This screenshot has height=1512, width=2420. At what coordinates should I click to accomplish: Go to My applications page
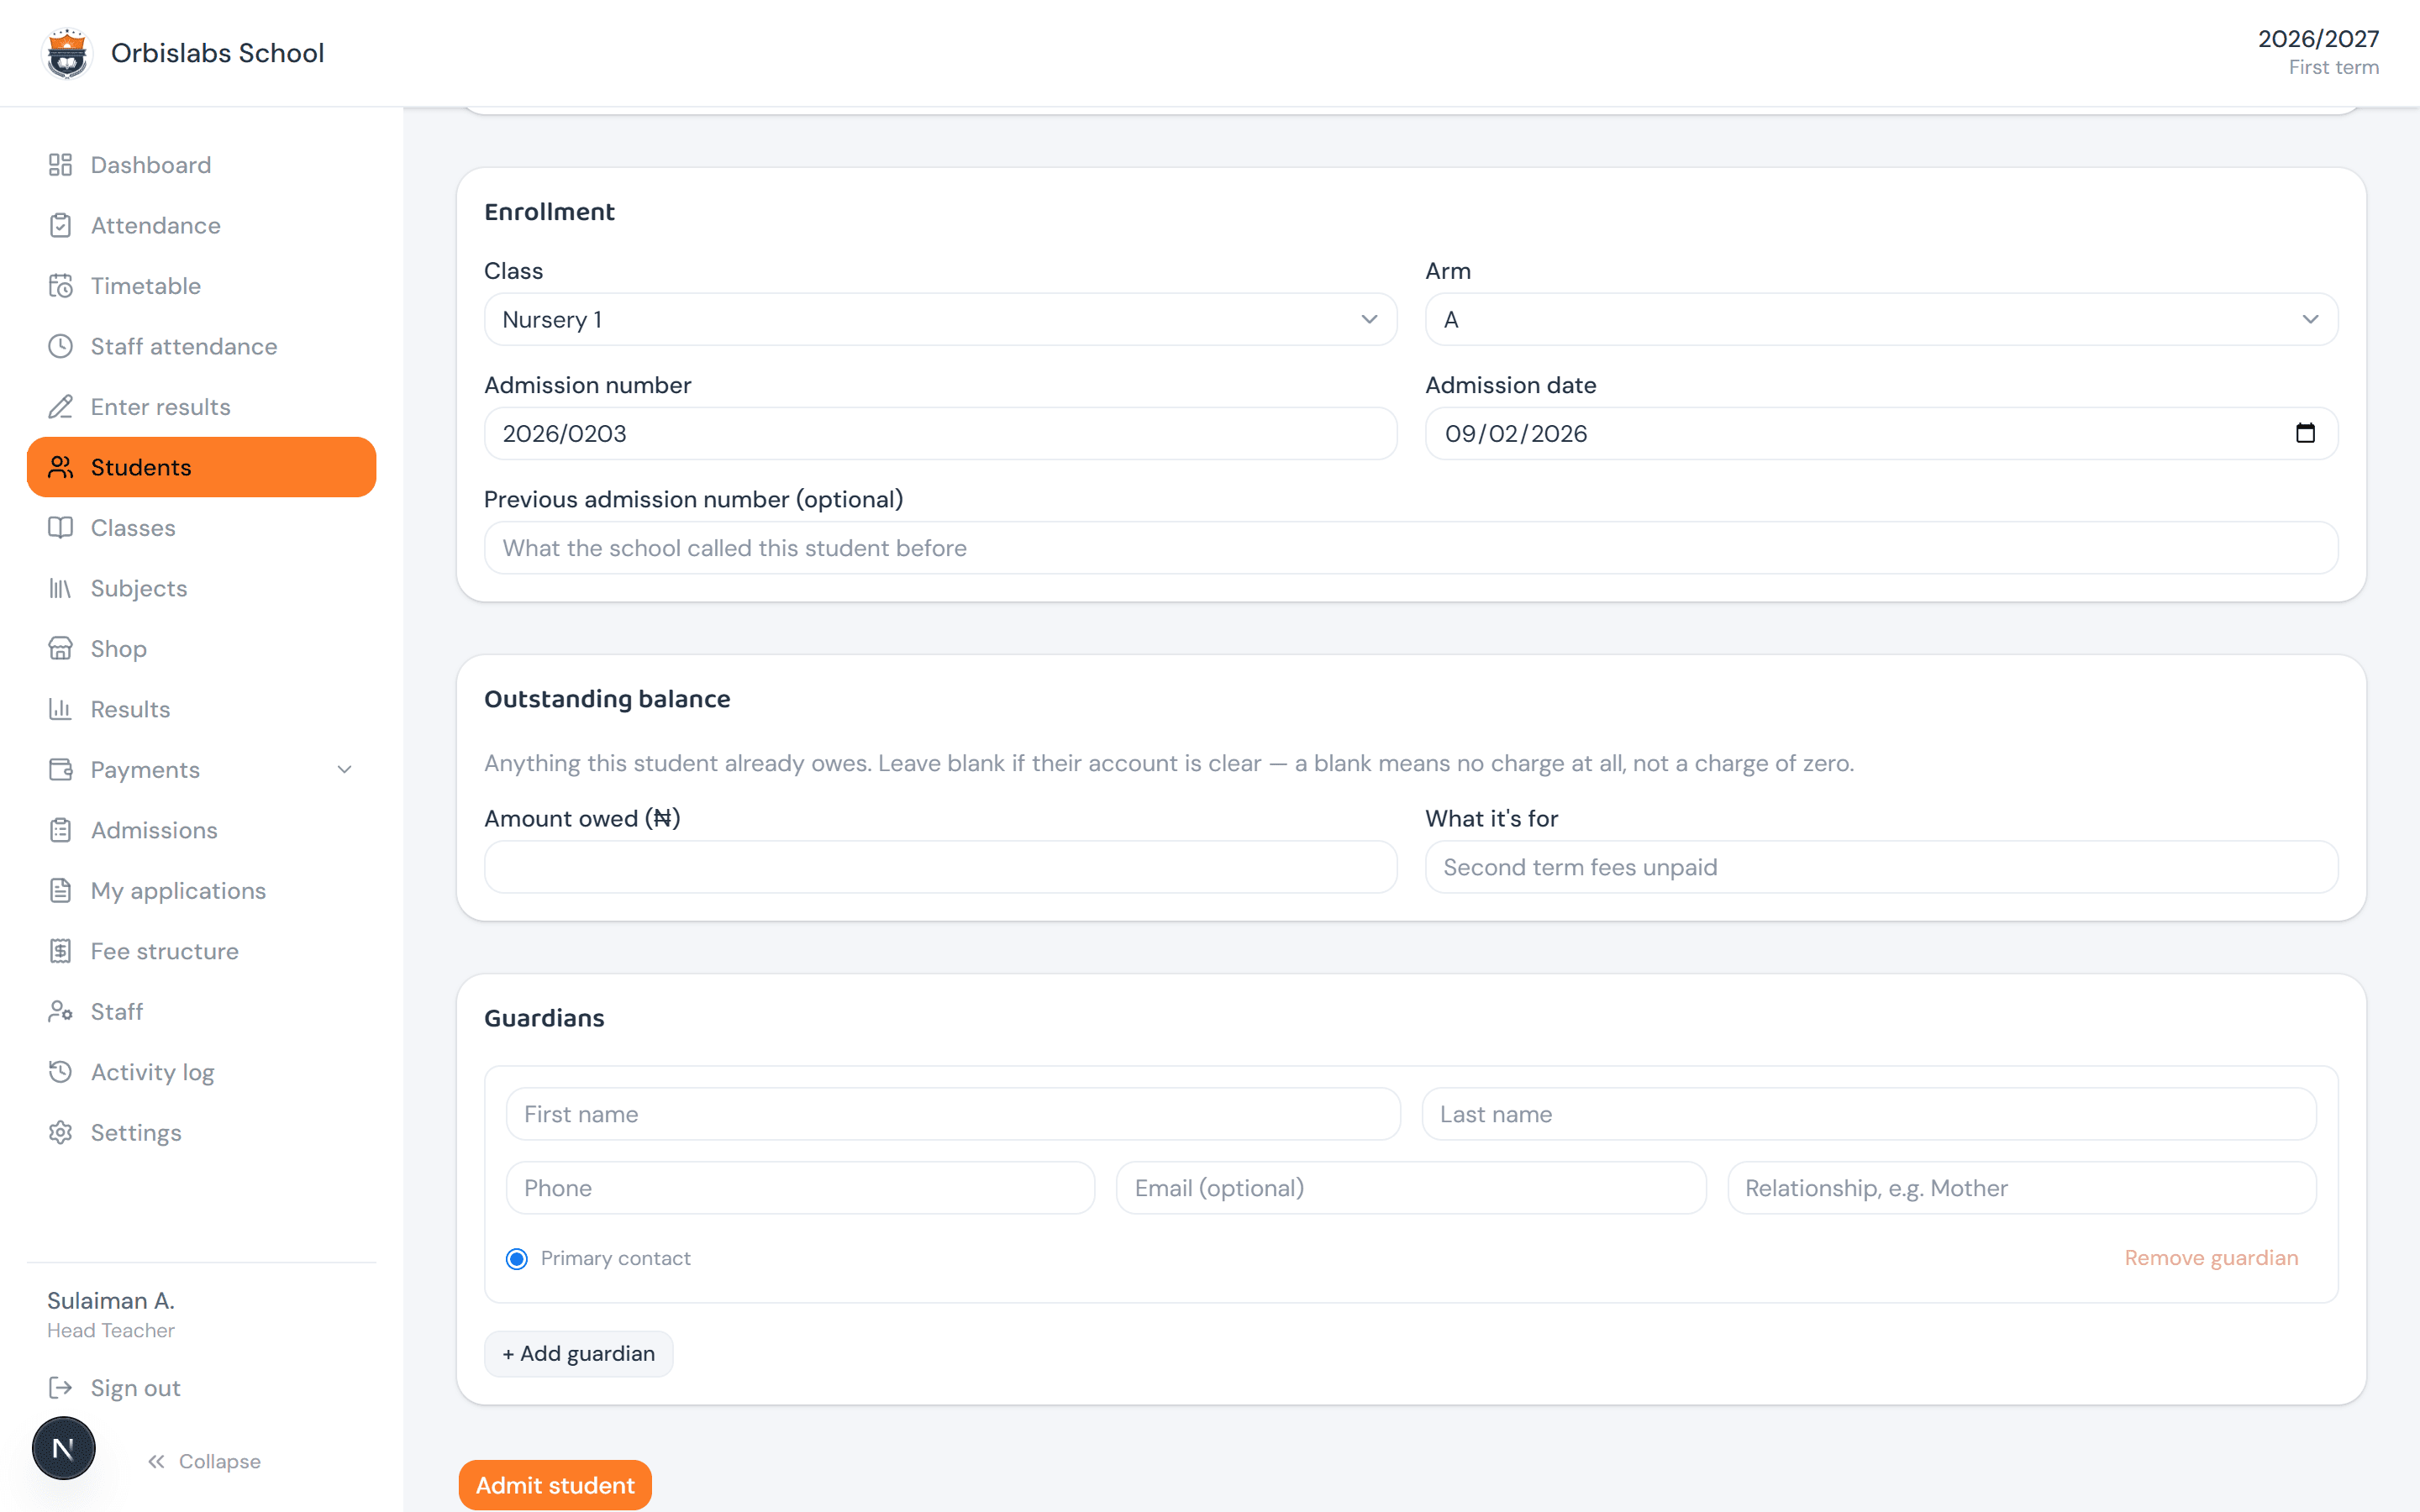pyautogui.click(x=201, y=891)
